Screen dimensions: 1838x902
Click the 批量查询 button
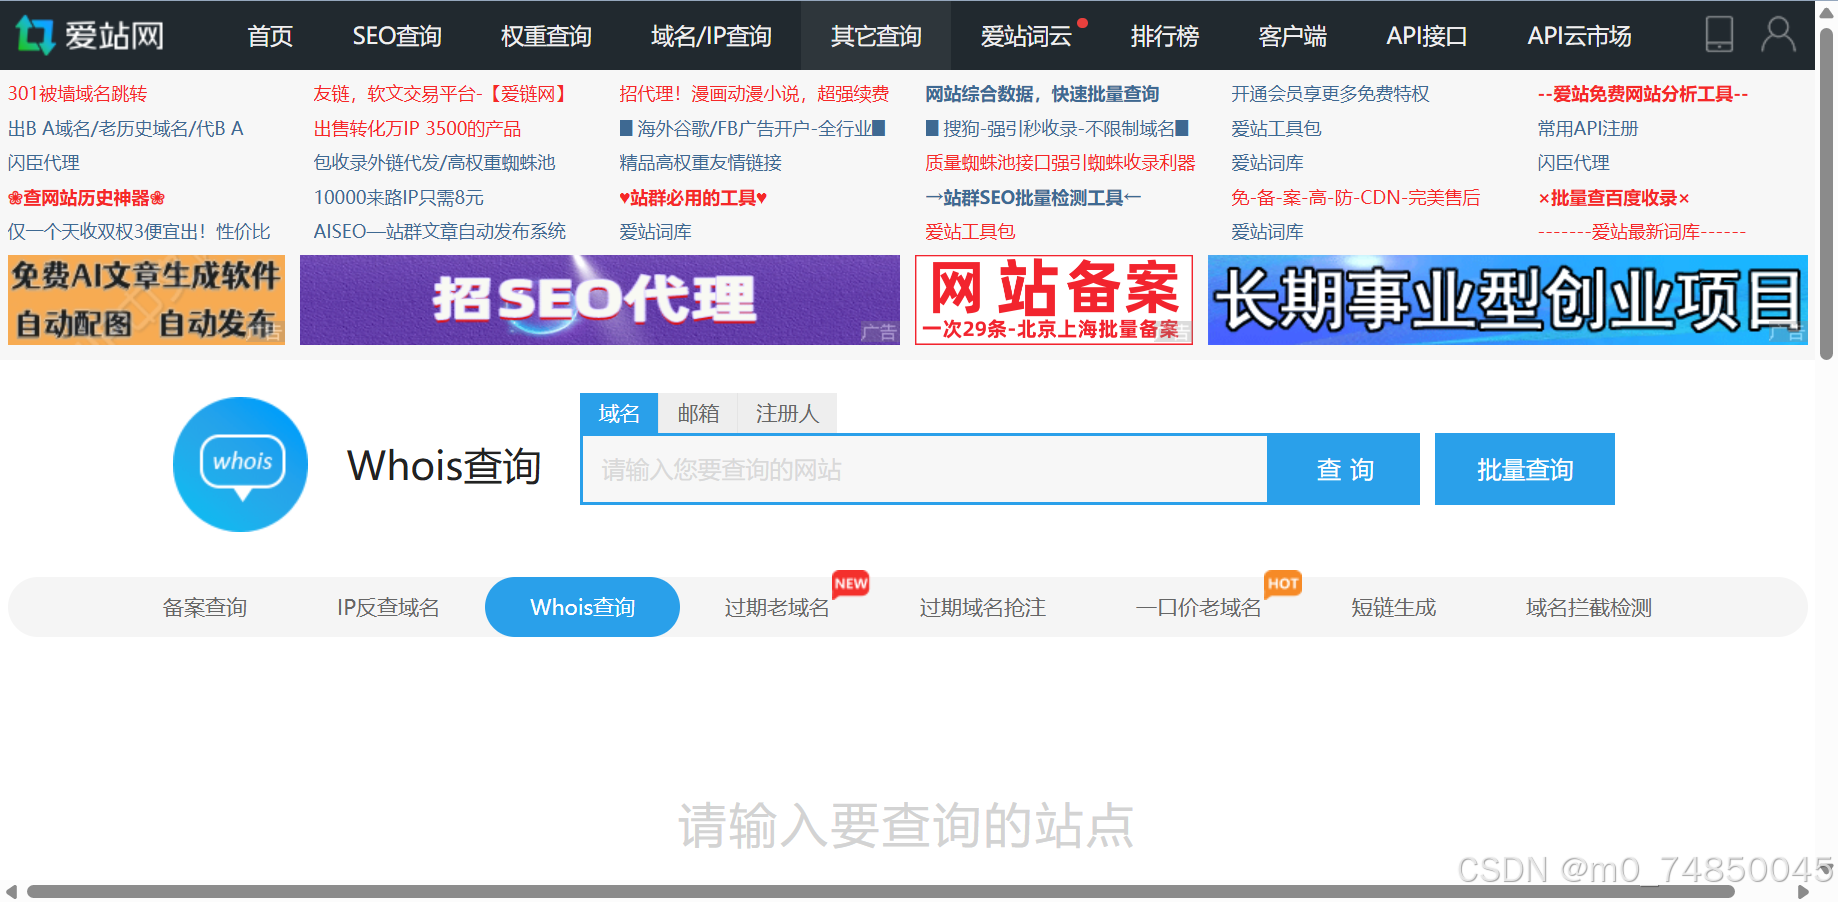tap(1525, 469)
